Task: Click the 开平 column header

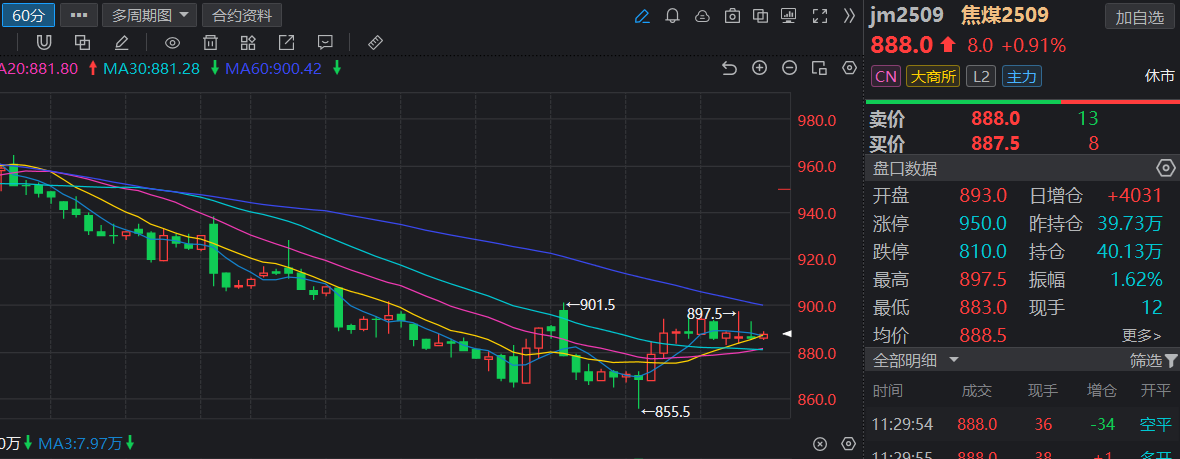Action: [1156, 391]
